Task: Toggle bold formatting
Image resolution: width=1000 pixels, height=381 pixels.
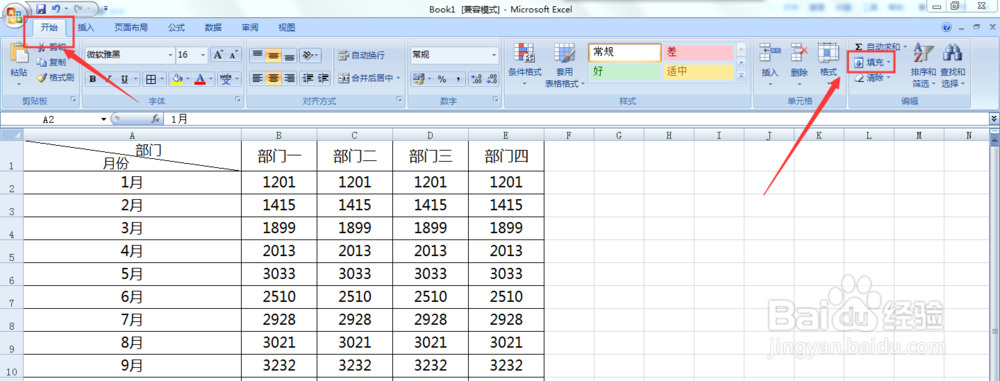Action: [93, 79]
